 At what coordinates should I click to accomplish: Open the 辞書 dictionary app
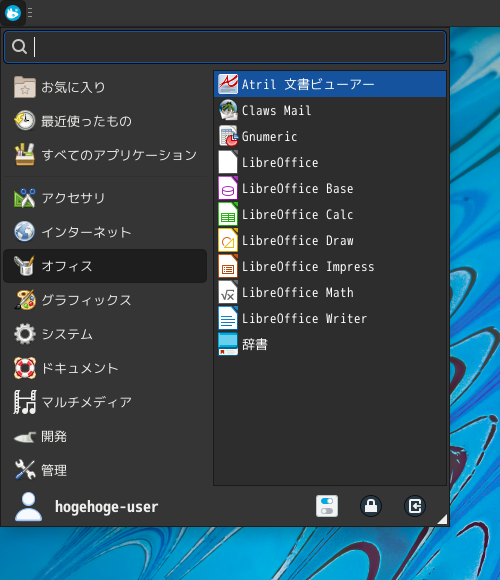coord(330,344)
